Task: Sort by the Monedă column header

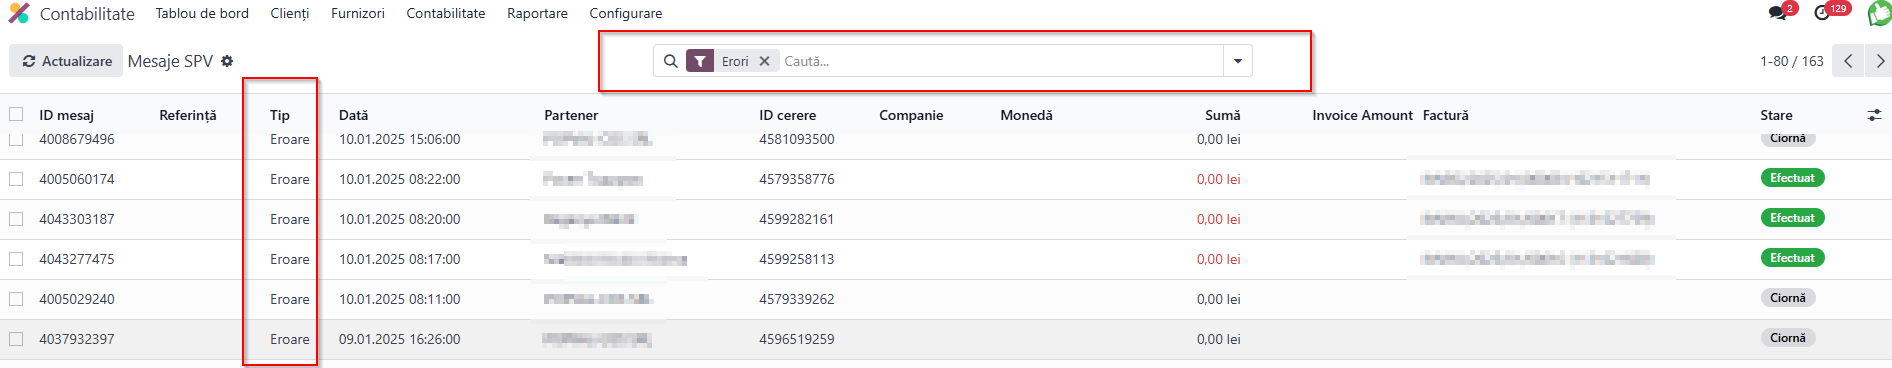Action: [x=1026, y=115]
